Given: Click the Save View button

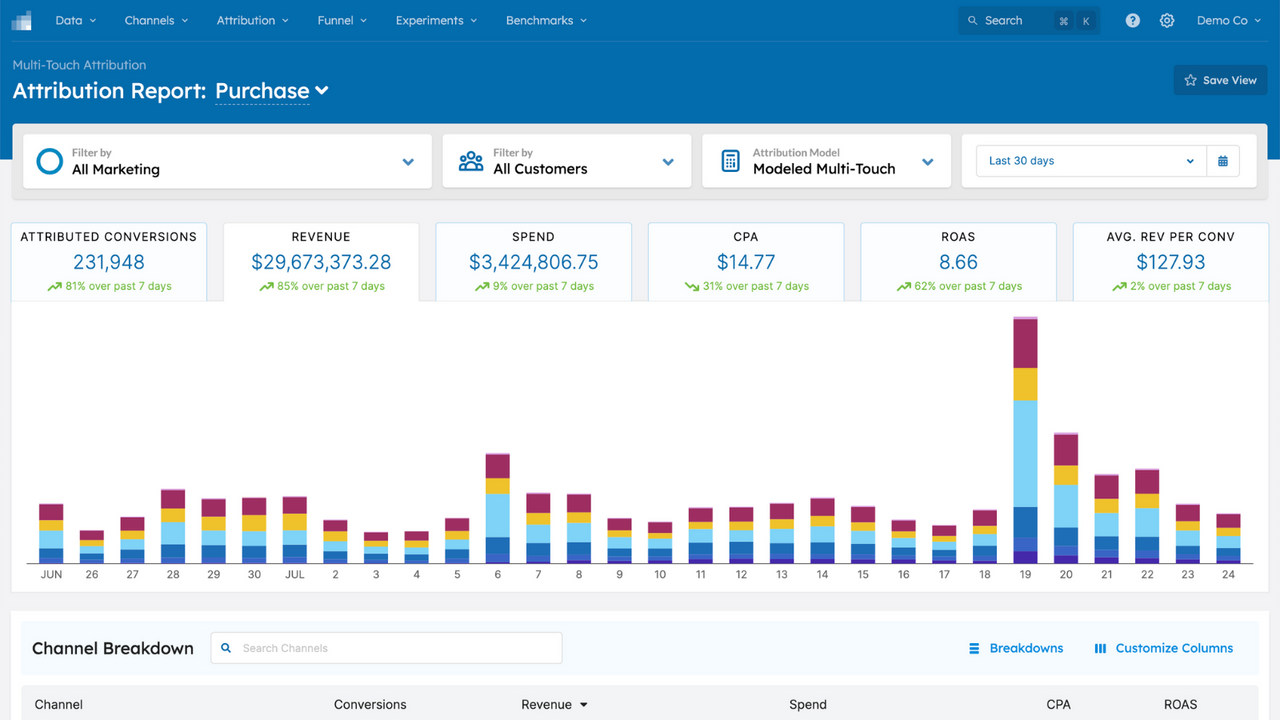Looking at the screenshot, I should click(1220, 80).
